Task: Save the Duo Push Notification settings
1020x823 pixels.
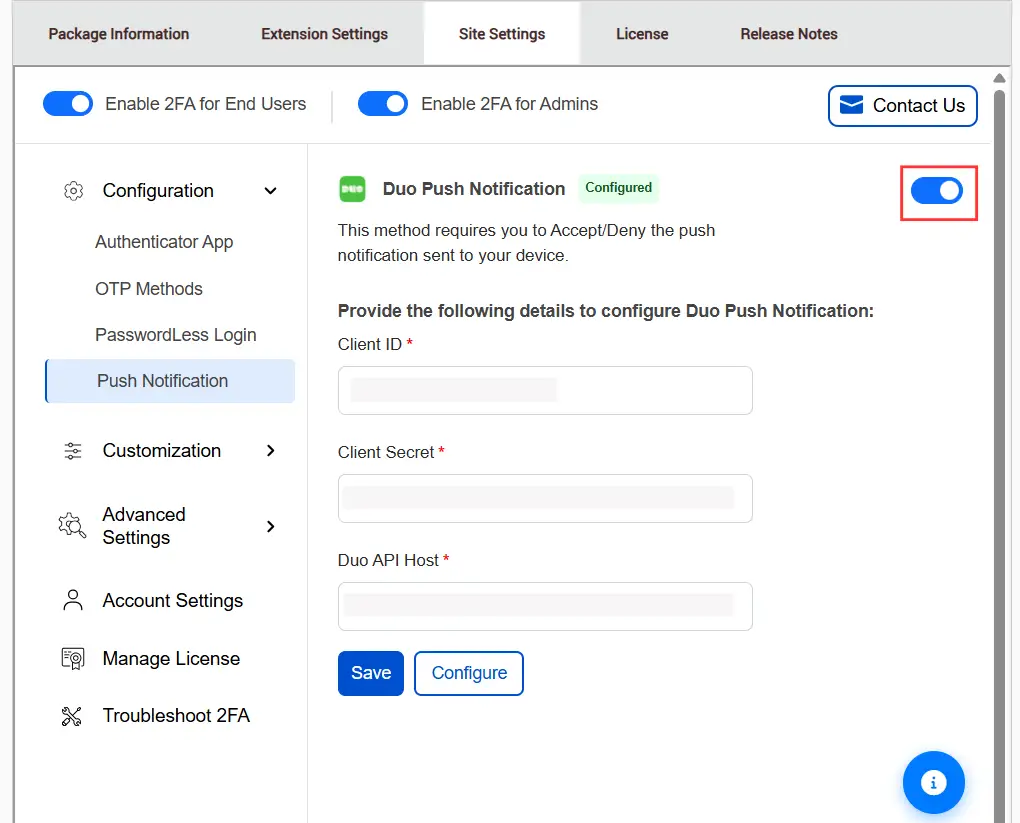Action: coord(370,673)
